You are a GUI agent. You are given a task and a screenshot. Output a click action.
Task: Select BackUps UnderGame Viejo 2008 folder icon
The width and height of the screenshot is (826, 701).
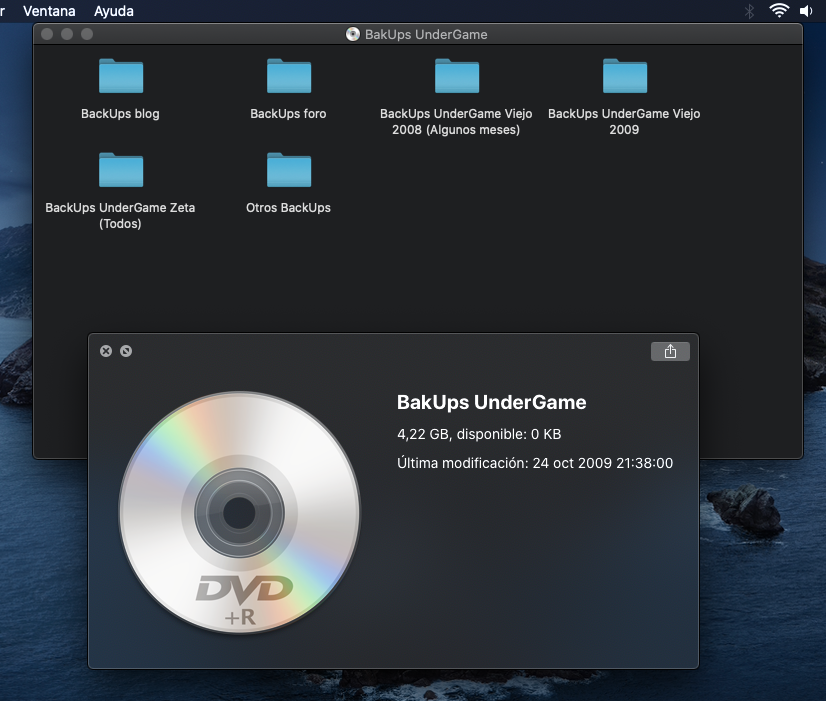(x=457, y=76)
